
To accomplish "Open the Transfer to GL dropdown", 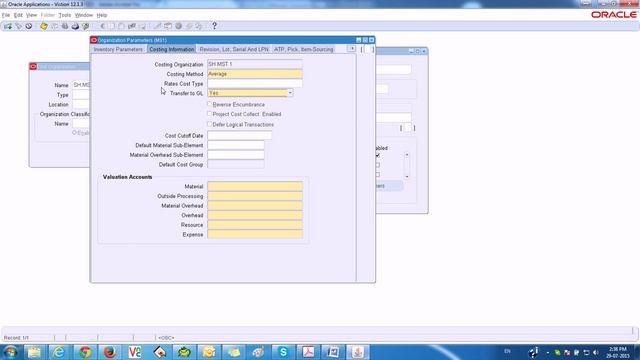I will (290, 93).
